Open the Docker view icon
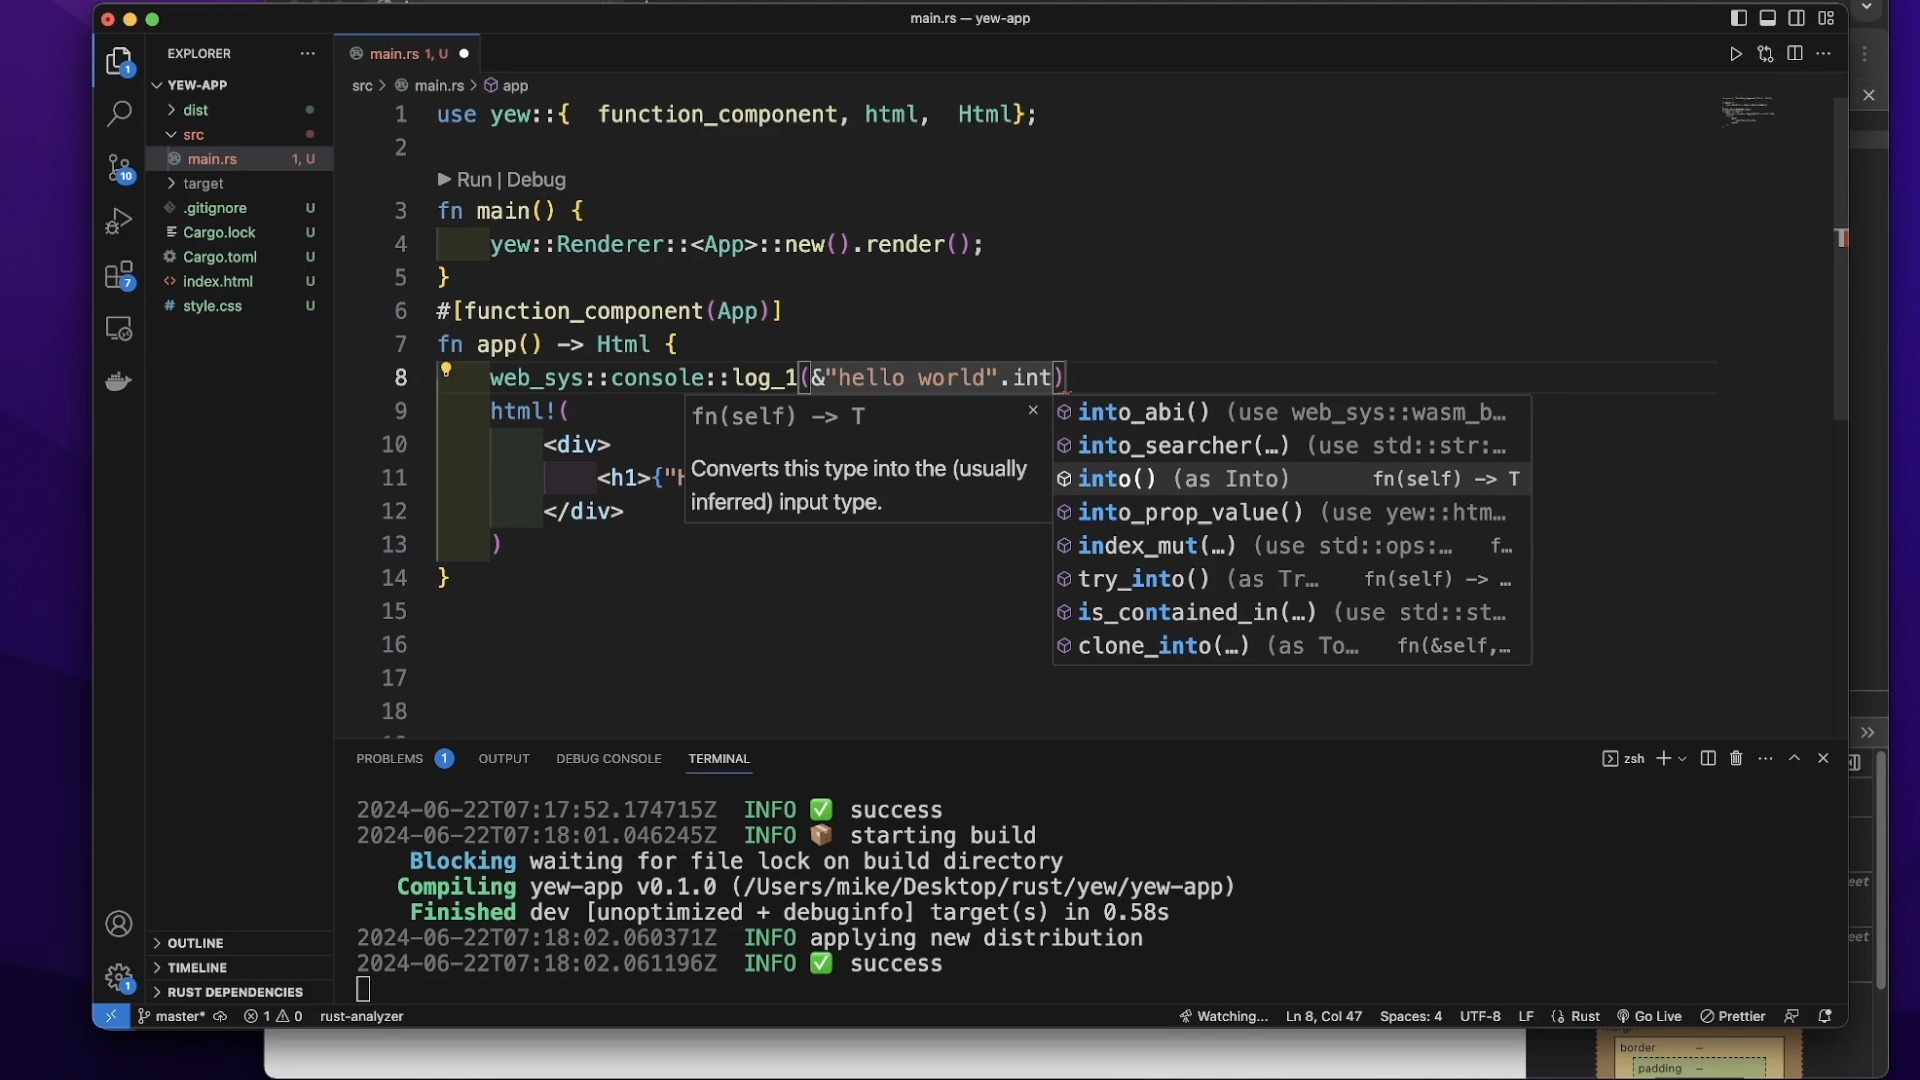 (x=119, y=382)
